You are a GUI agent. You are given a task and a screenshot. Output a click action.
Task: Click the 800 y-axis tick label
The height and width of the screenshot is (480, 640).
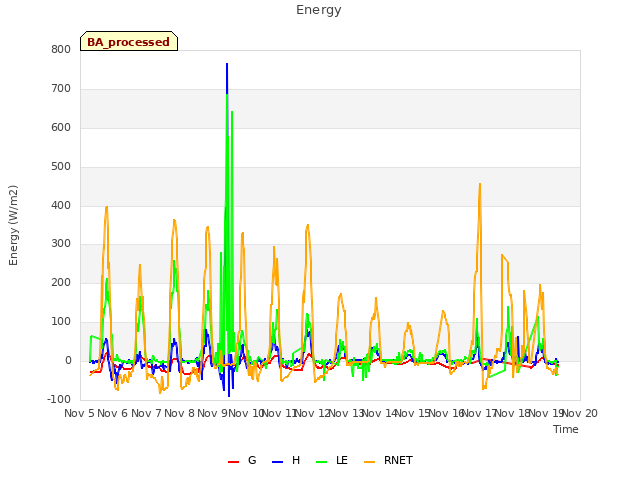tap(61, 49)
